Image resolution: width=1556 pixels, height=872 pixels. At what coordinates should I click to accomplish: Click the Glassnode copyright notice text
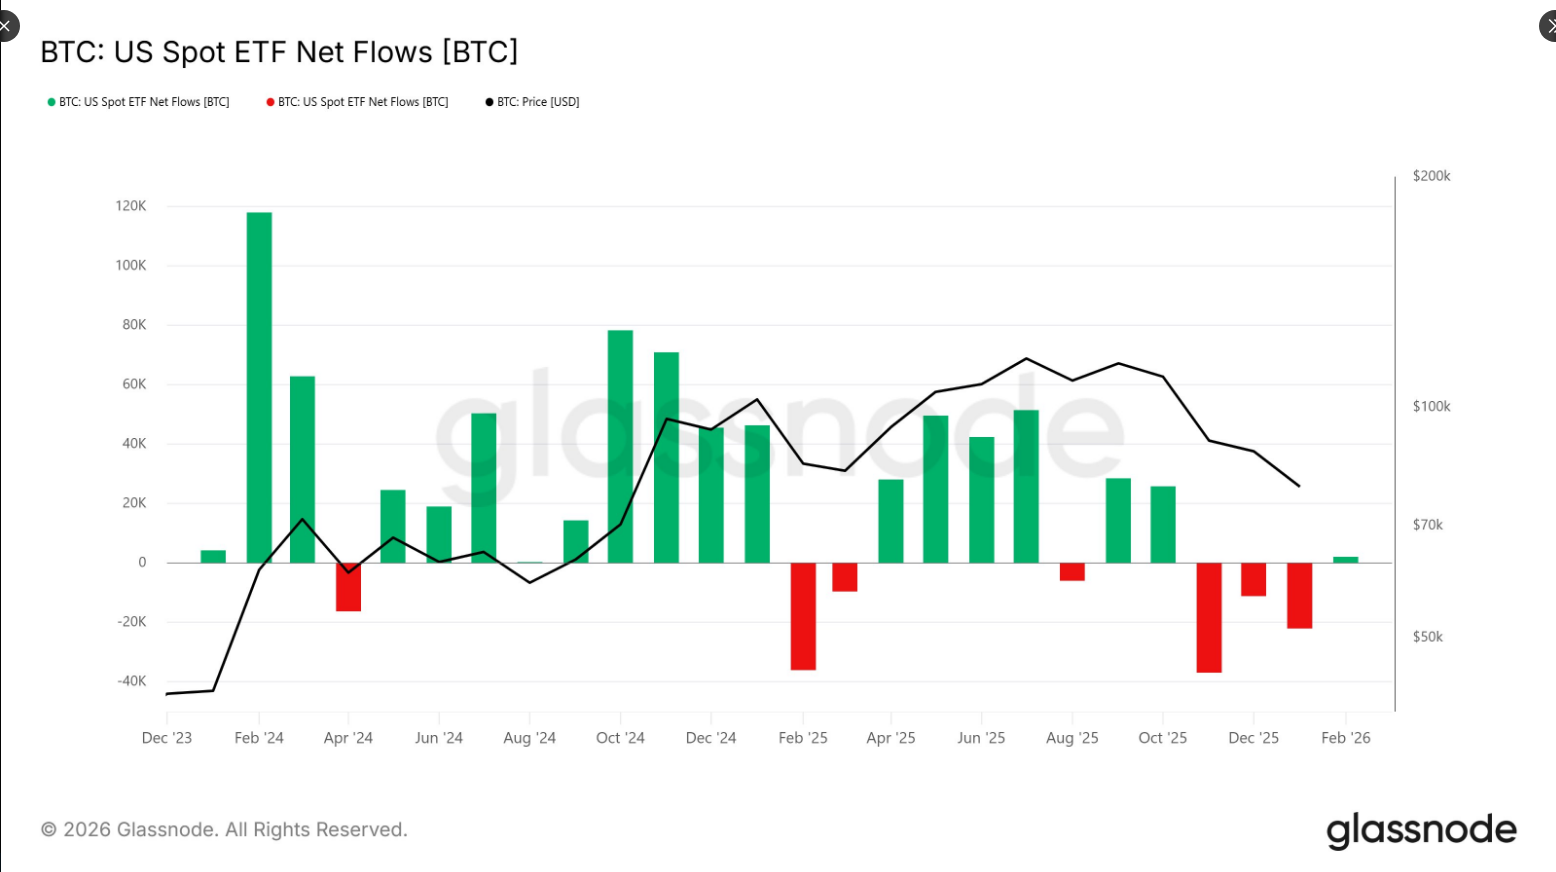pyautogui.click(x=224, y=830)
